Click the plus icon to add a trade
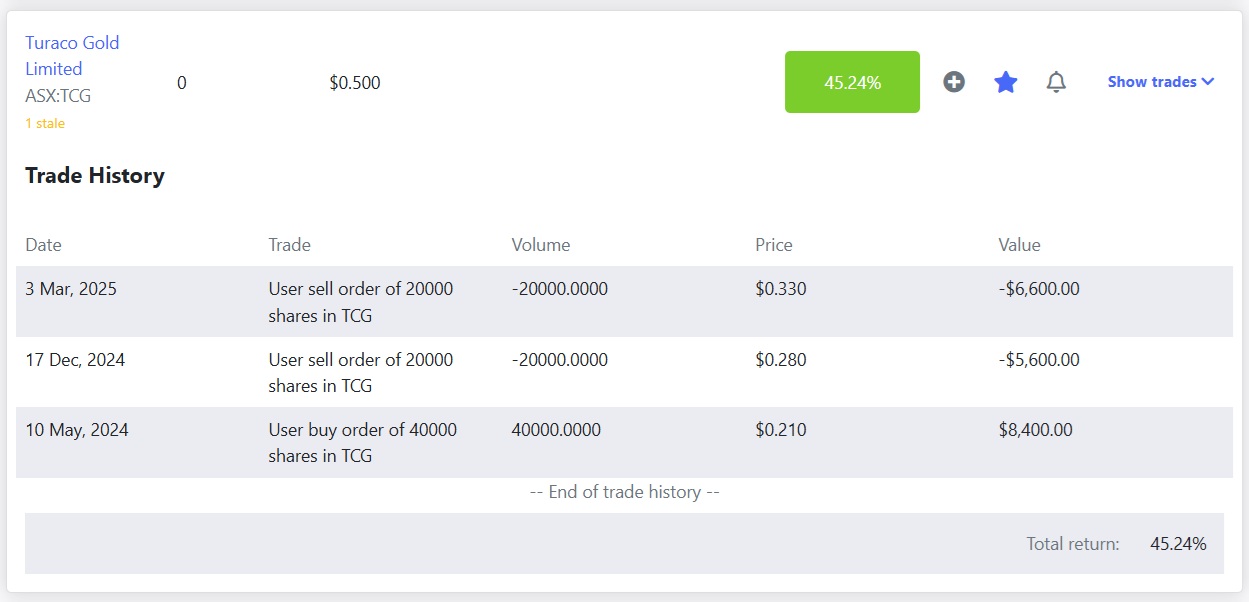This screenshot has height=602, width=1249. click(954, 82)
